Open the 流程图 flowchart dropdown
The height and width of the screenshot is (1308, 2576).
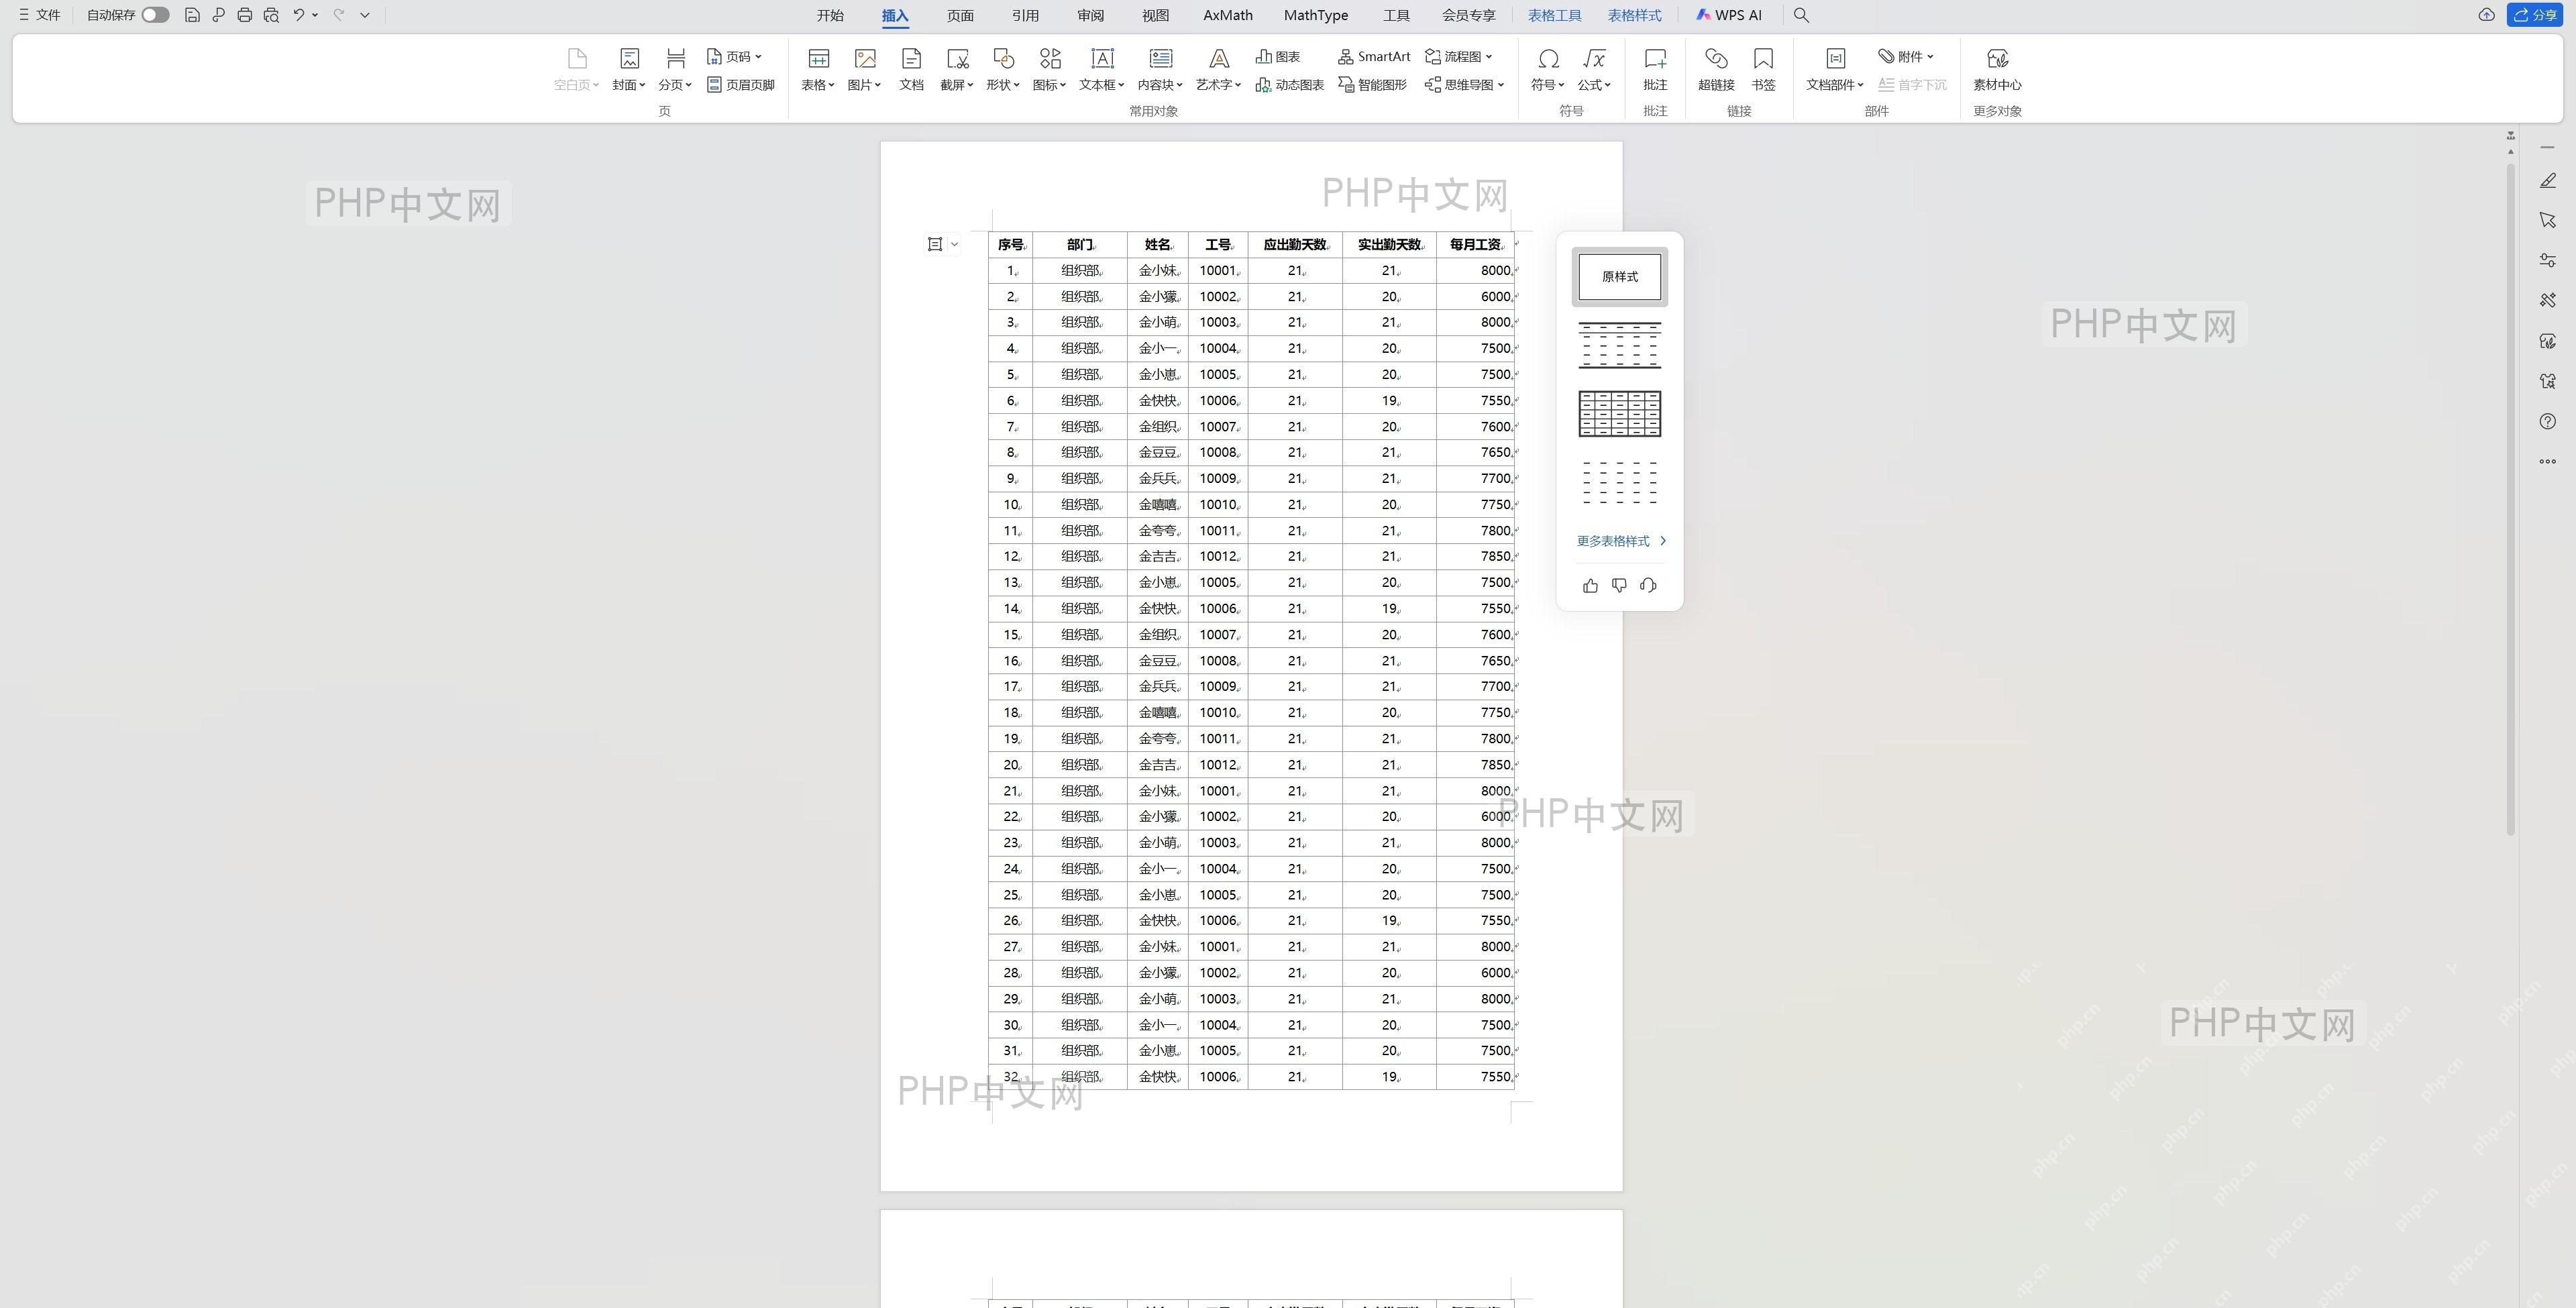[1459, 57]
